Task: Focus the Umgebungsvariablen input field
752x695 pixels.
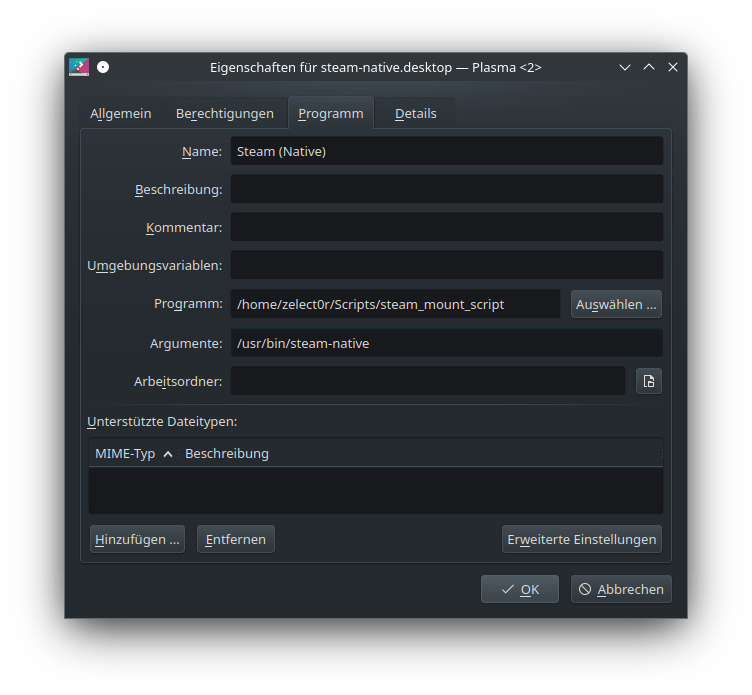Action: [447, 265]
